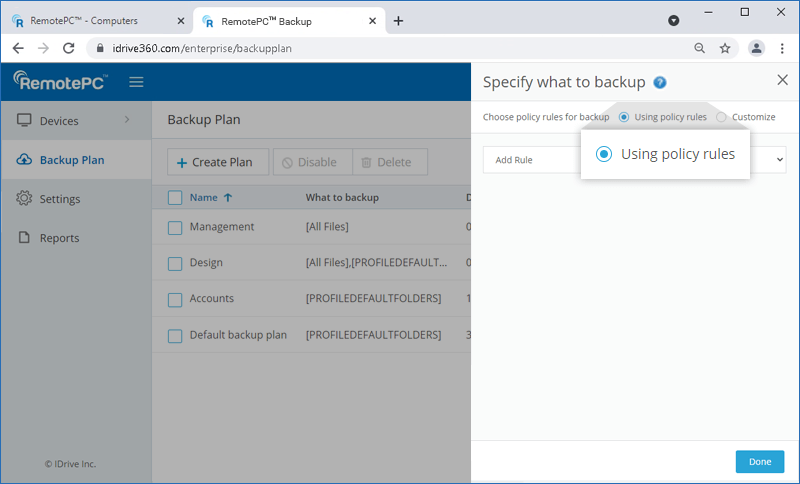Screen dimensions: 800x484
Task: Click the hamburger menu icon
Action: (x=136, y=82)
